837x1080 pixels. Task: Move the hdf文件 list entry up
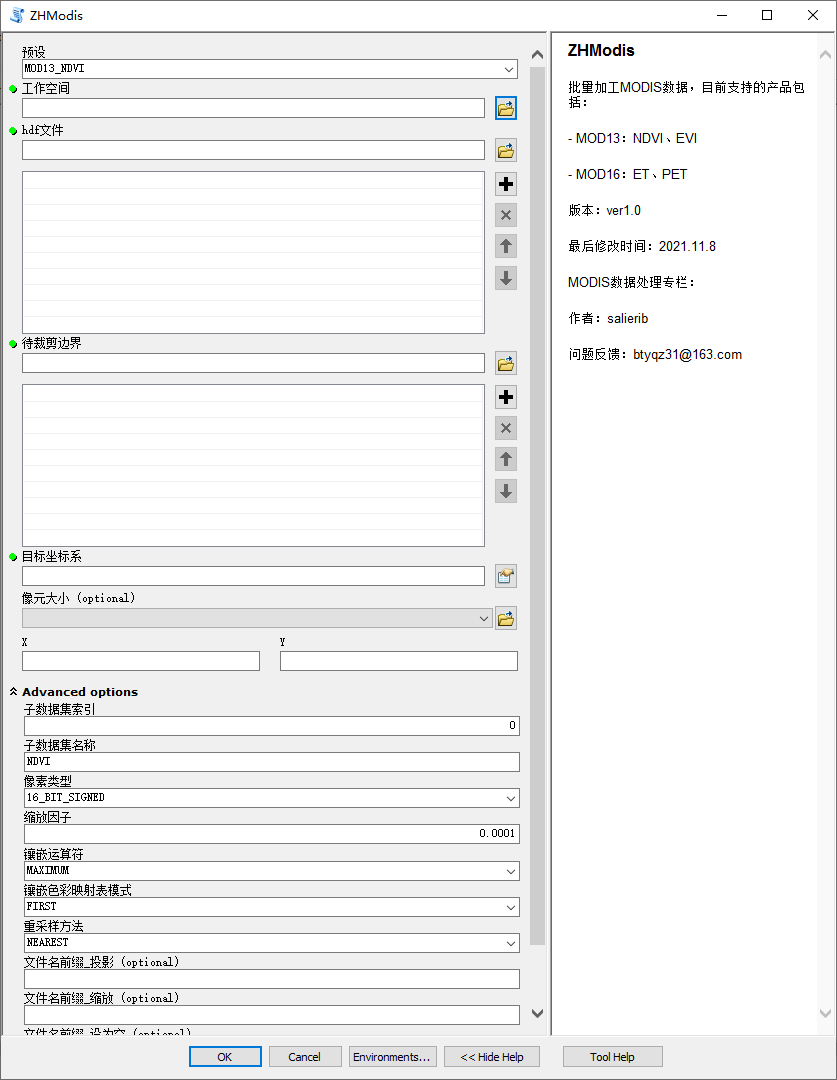[506, 246]
